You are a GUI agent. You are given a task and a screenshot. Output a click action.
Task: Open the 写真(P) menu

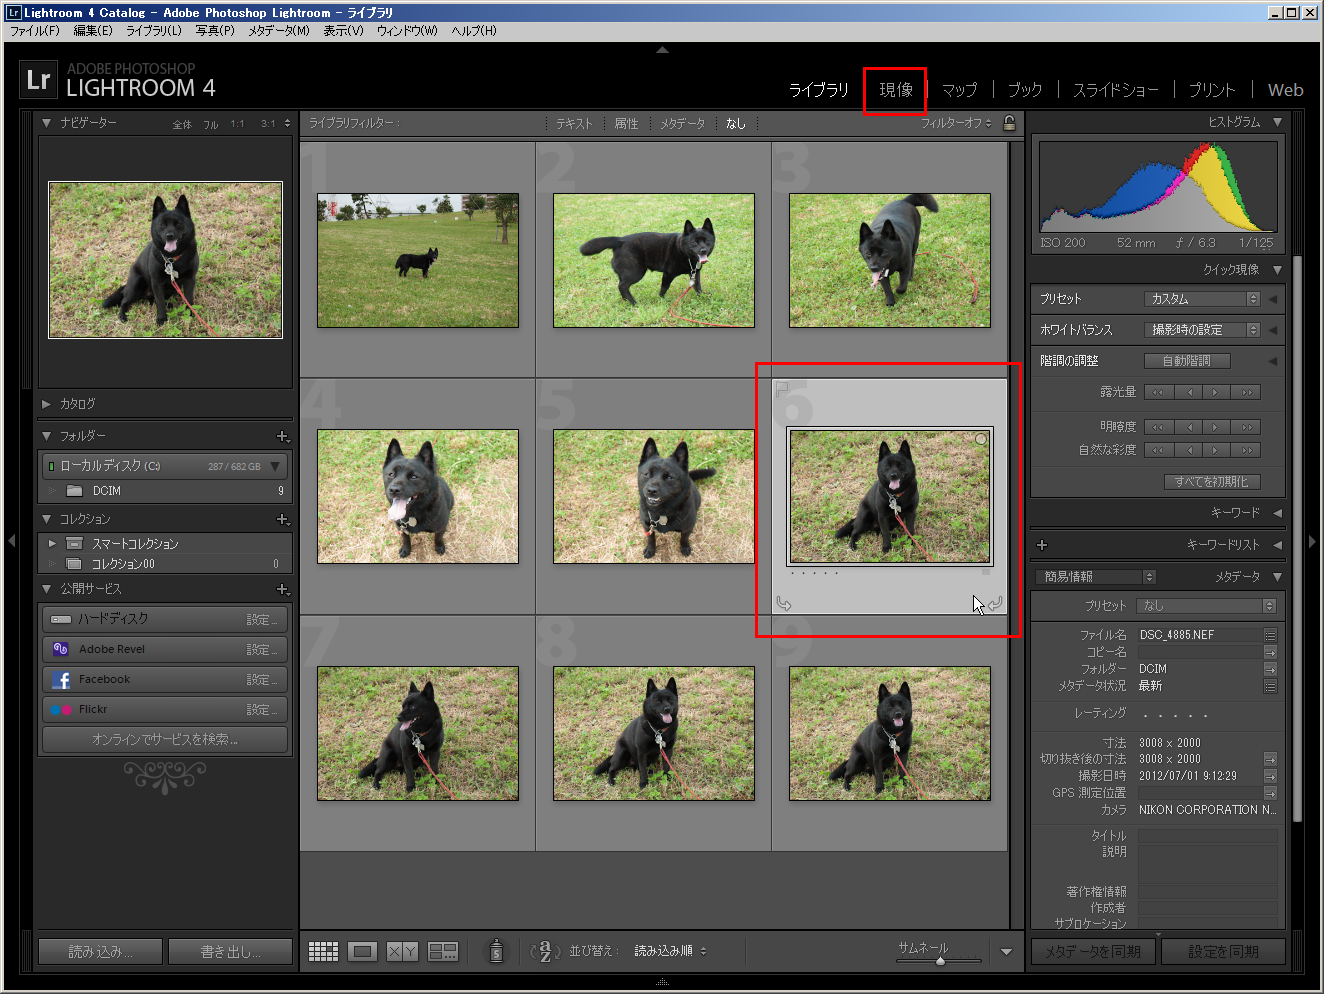point(214,31)
